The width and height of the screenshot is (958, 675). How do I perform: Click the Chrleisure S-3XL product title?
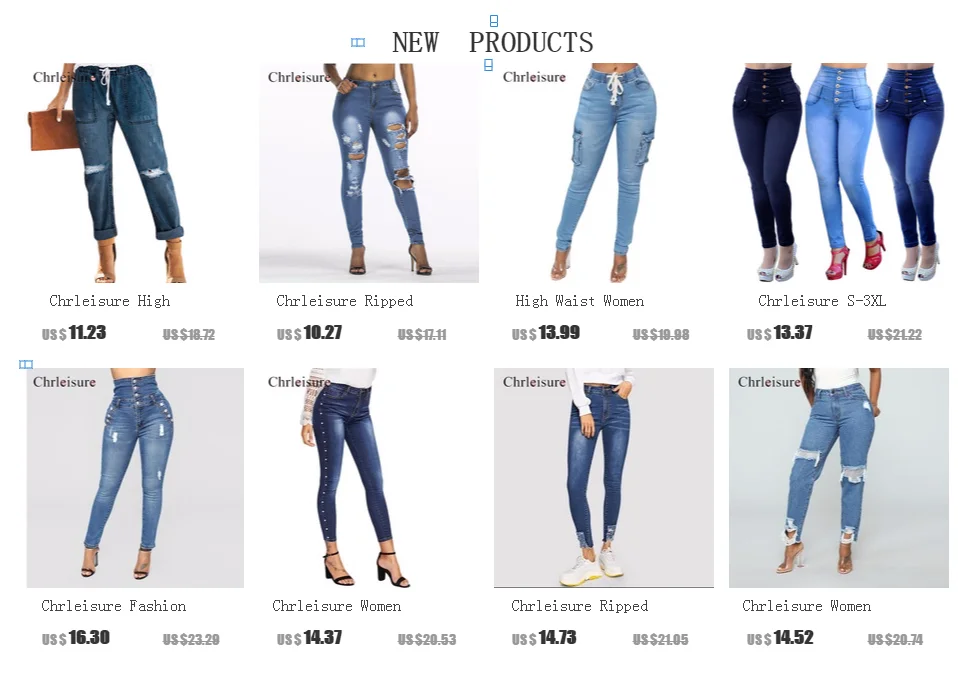pyautogui.click(x=822, y=301)
